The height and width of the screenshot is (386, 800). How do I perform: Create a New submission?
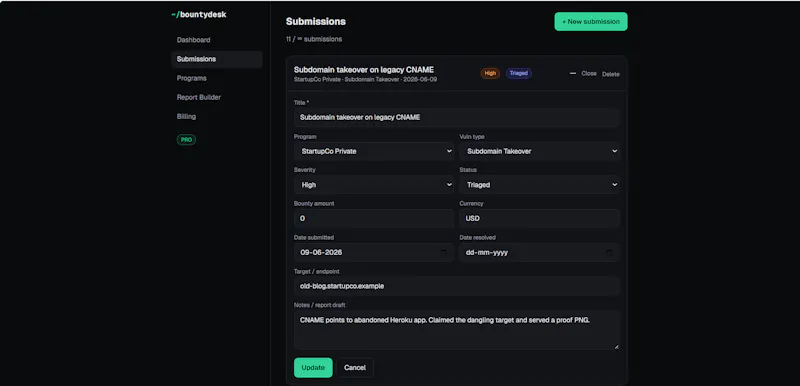591,21
